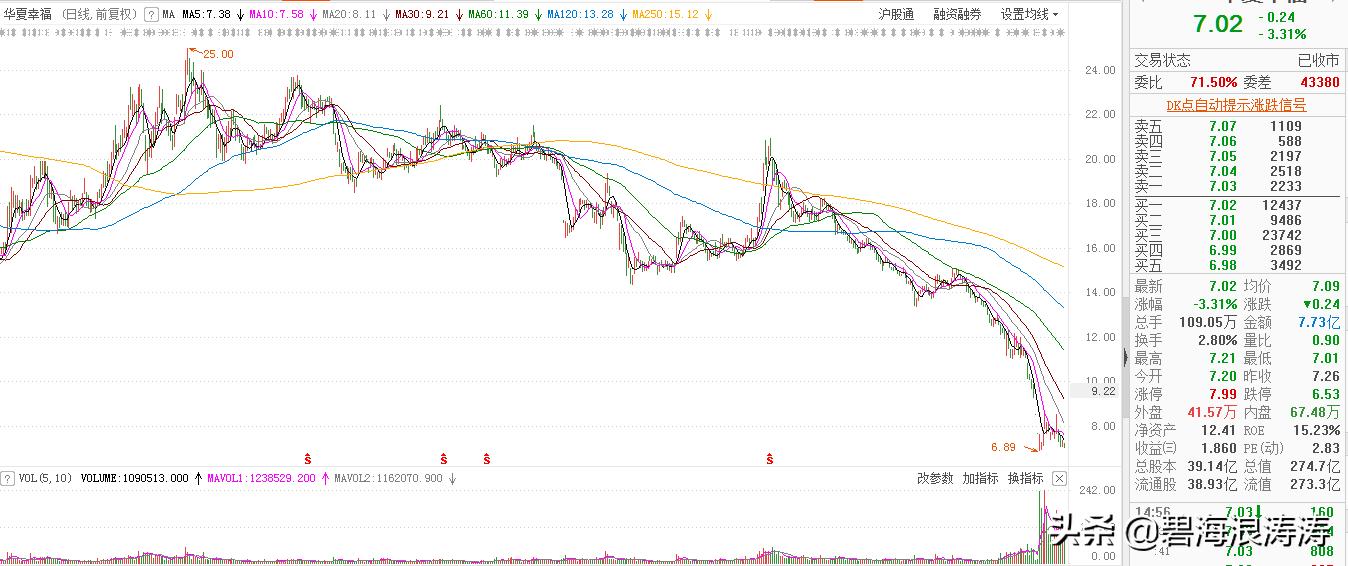Select the MA20:8.11 label

(349, 15)
